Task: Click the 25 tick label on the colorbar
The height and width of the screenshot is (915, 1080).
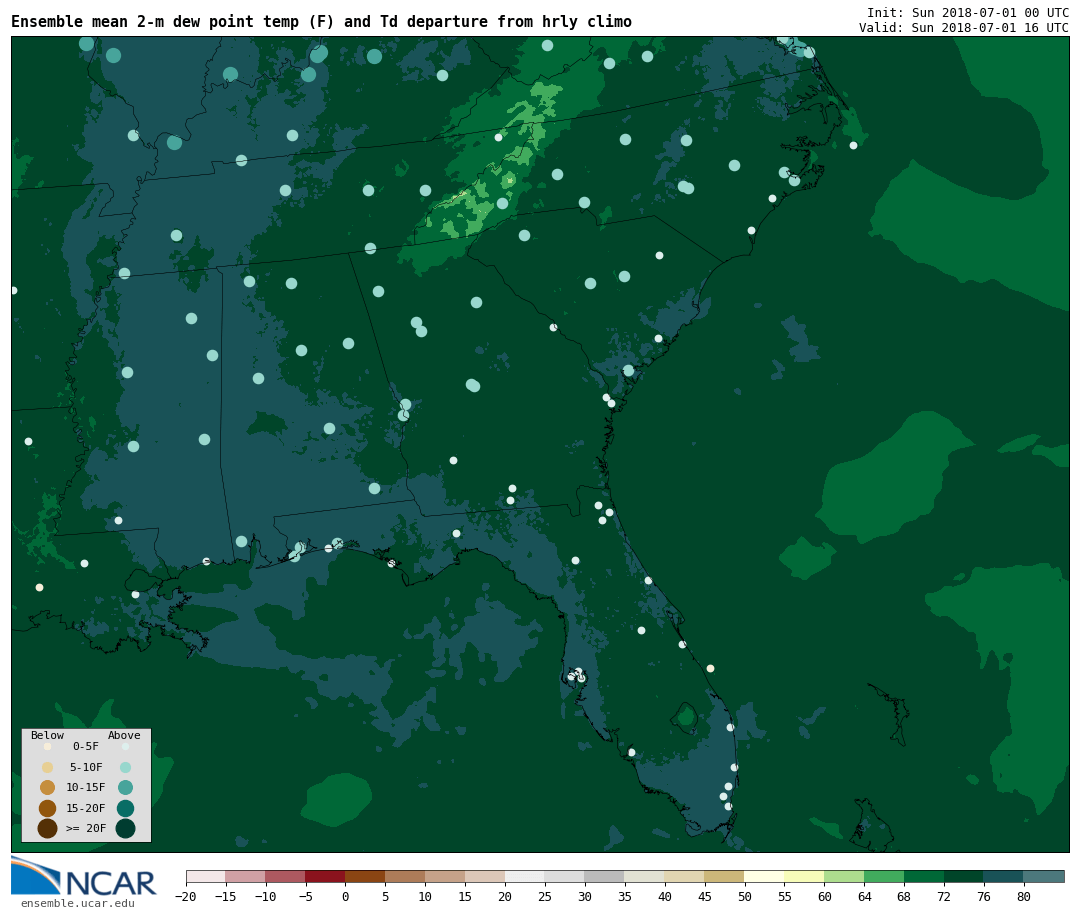Action: tap(545, 896)
